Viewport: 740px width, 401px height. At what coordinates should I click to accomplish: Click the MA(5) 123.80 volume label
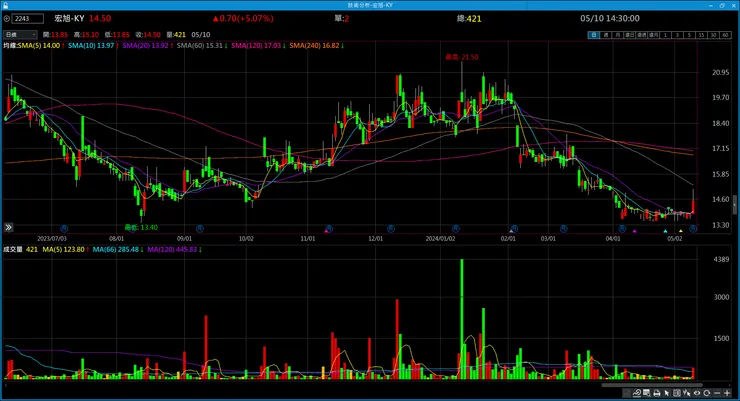(x=63, y=250)
